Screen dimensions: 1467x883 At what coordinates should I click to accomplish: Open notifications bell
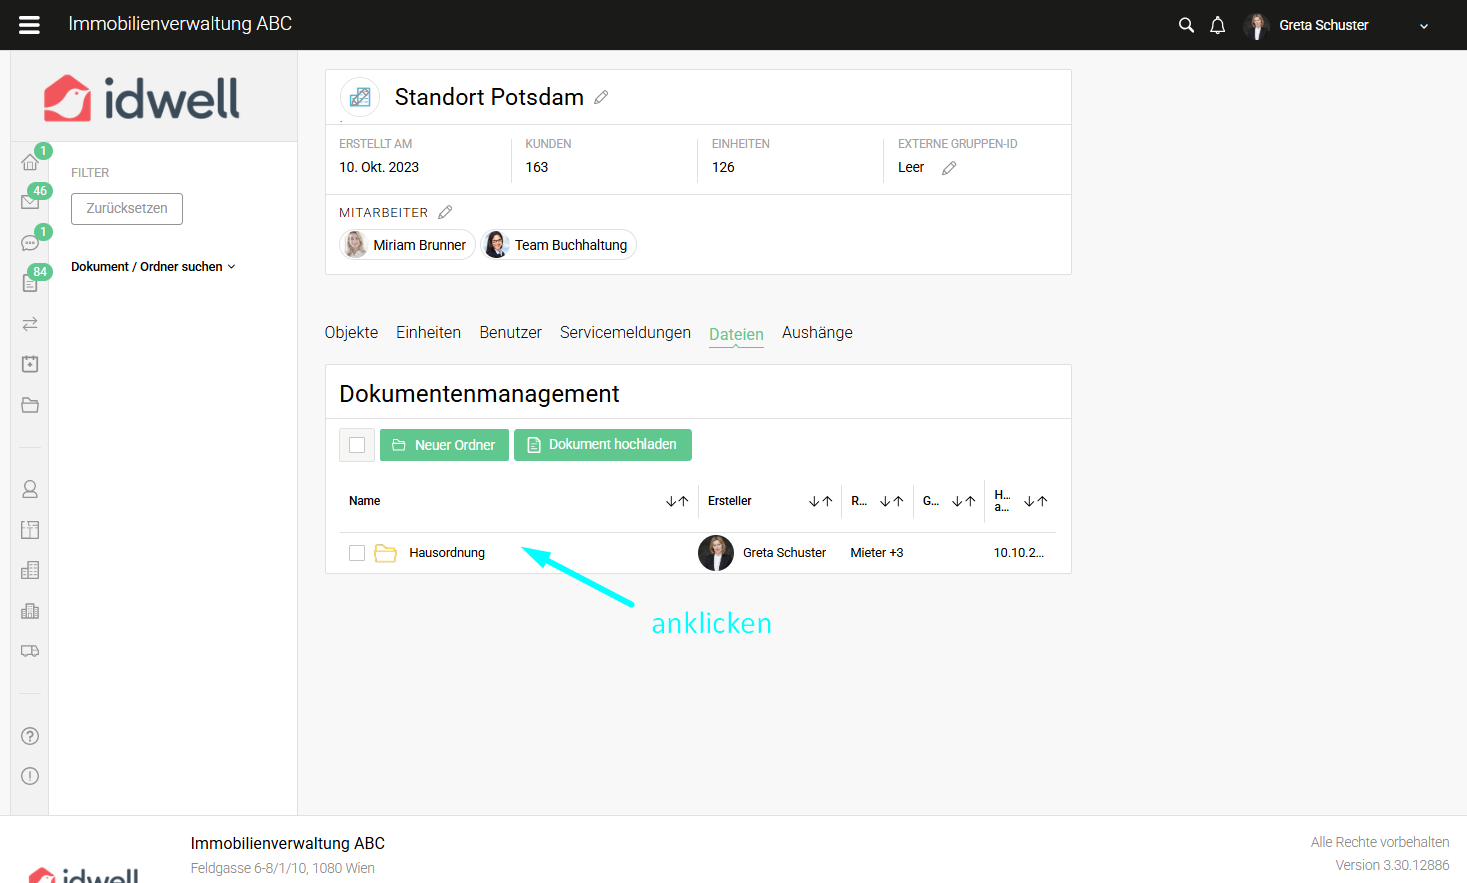tap(1217, 25)
